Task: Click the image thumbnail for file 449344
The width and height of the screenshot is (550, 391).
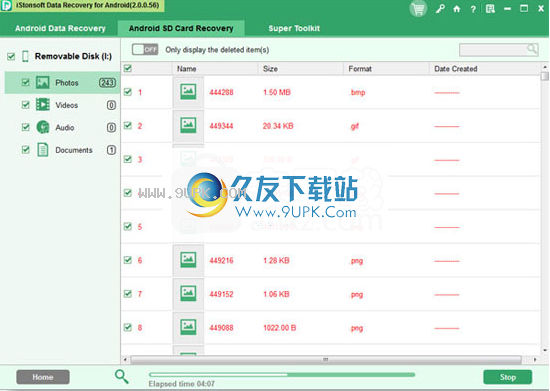Action: [x=188, y=126]
